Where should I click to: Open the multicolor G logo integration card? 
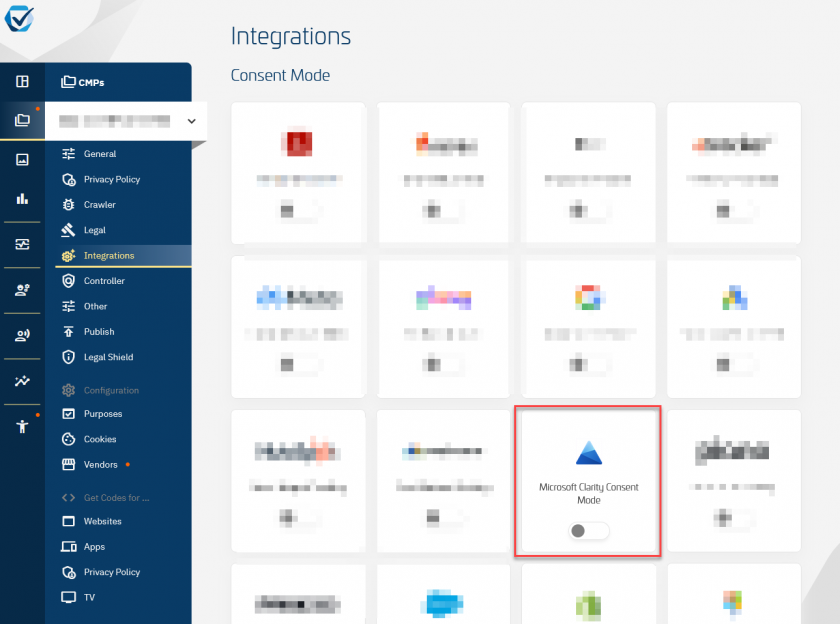[589, 327]
